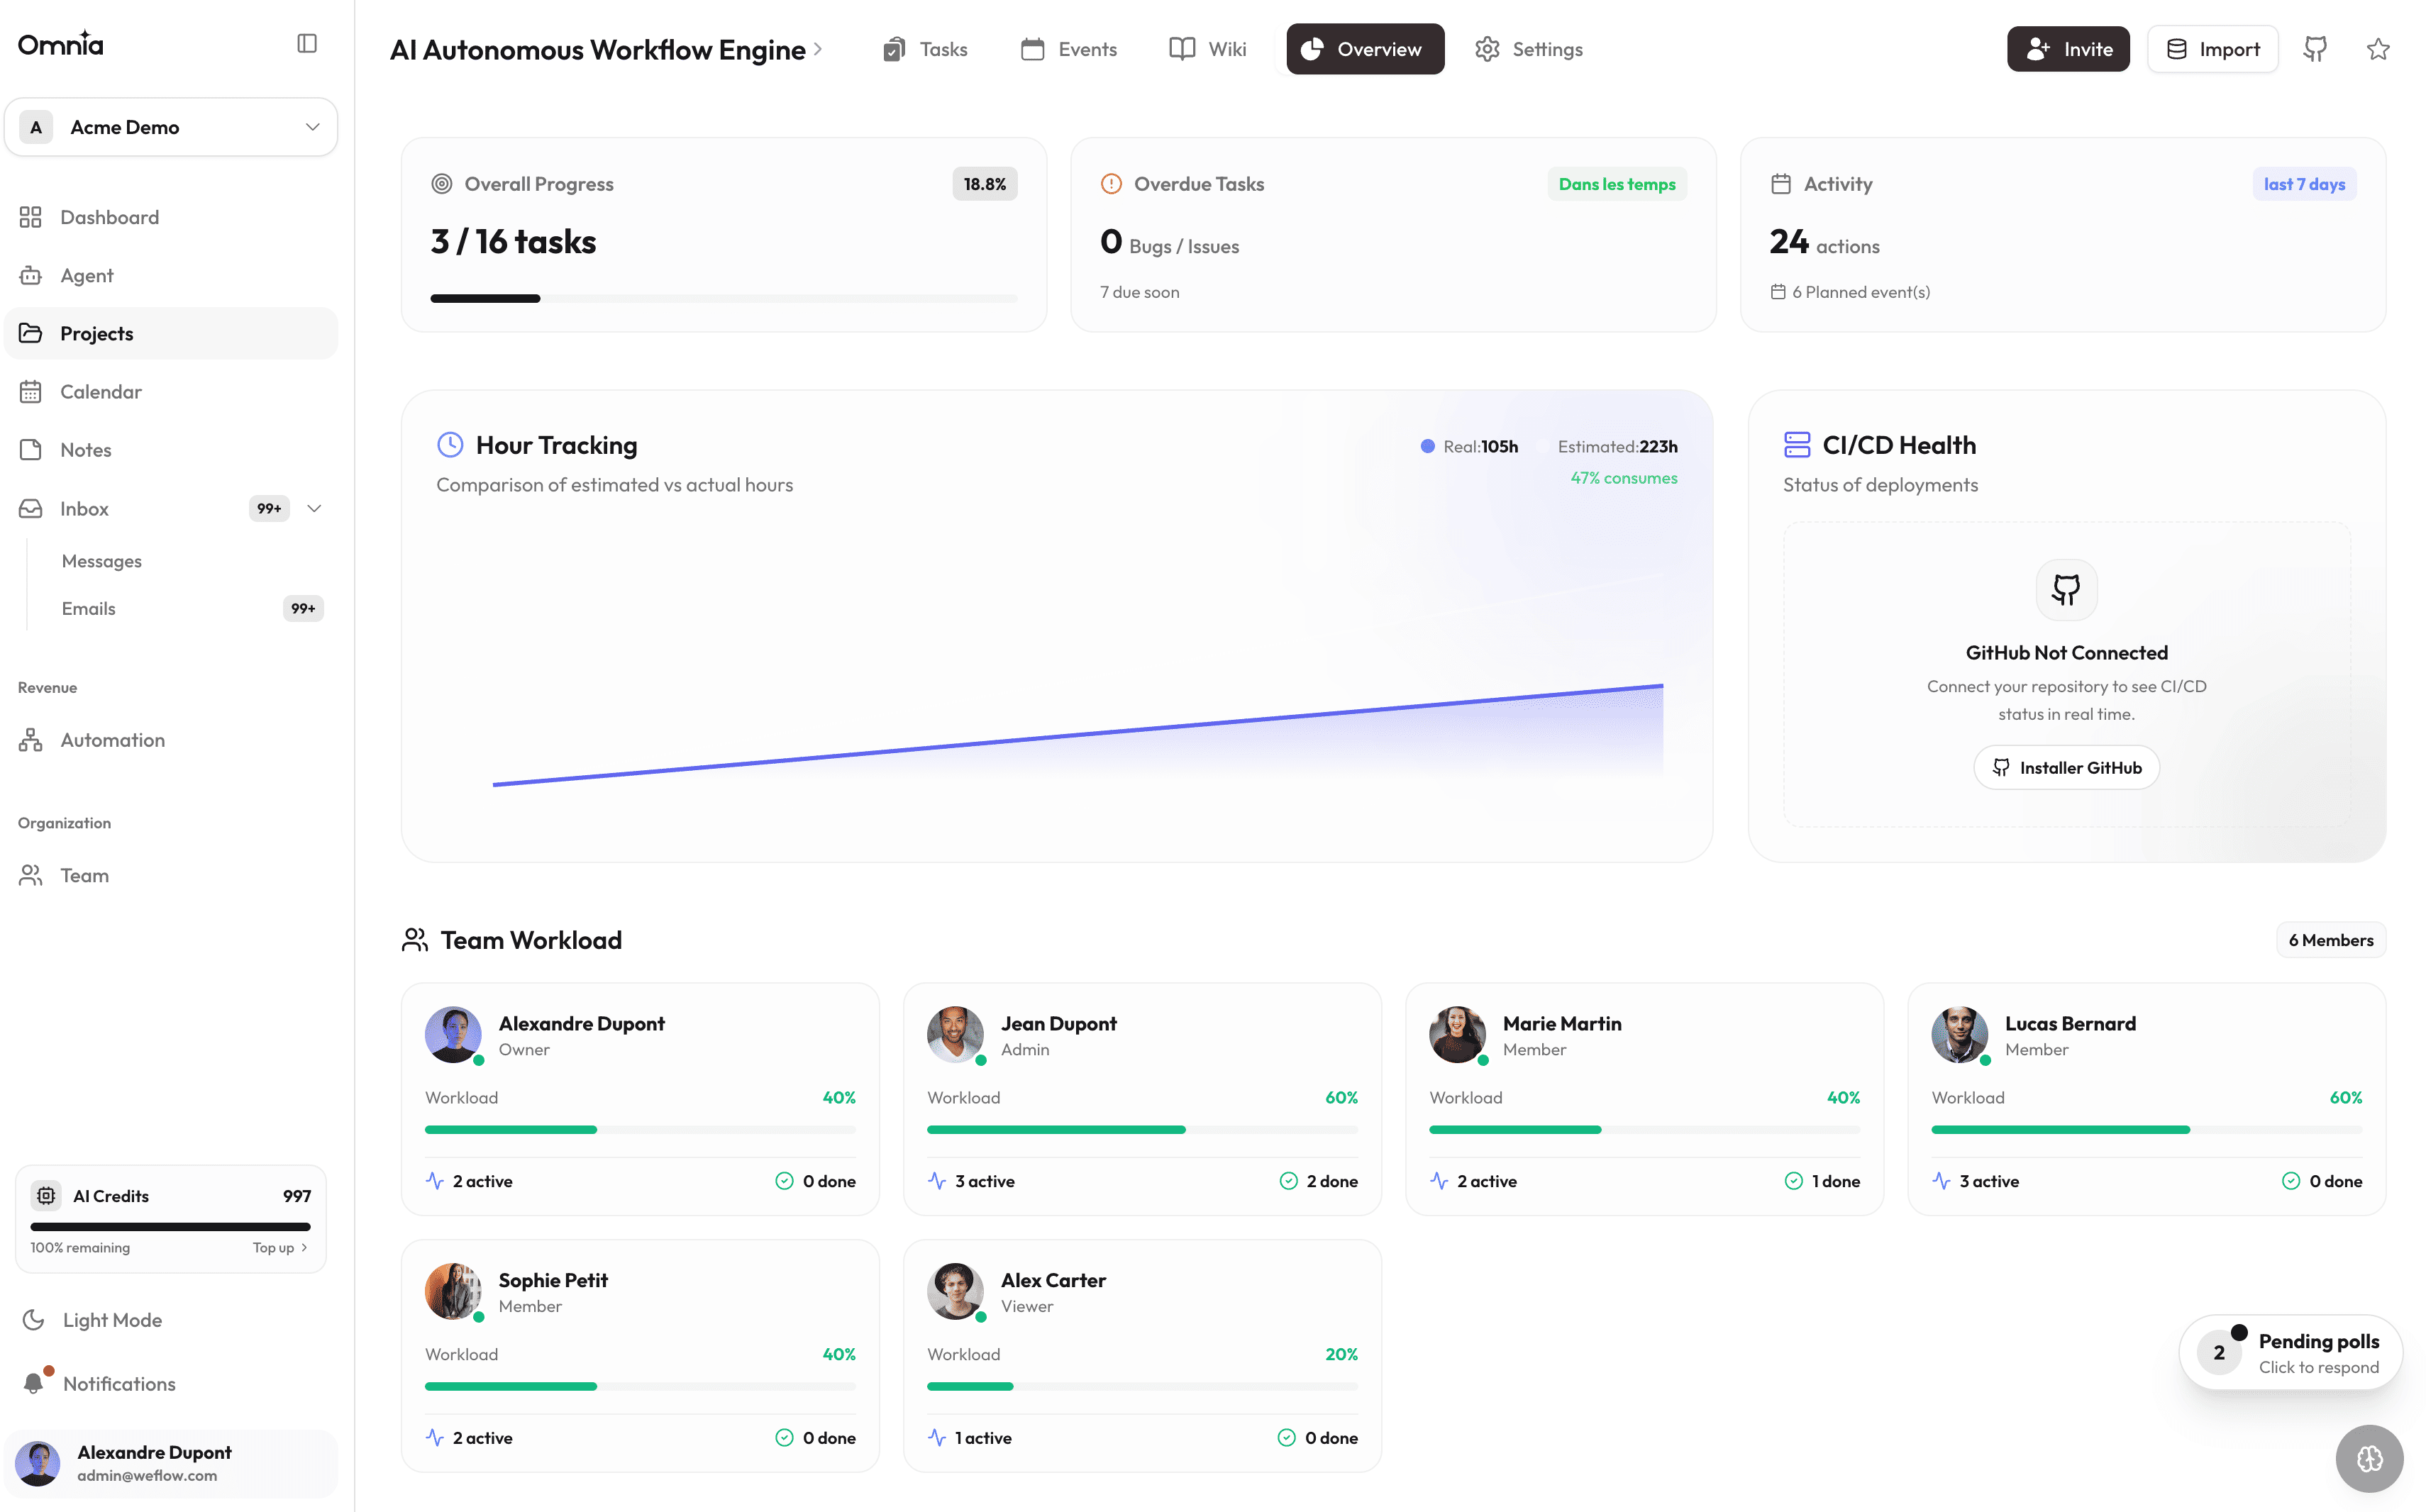Collapse the Inbox section chevron
Screen dimensions: 2426x1512
[x=315, y=508]
